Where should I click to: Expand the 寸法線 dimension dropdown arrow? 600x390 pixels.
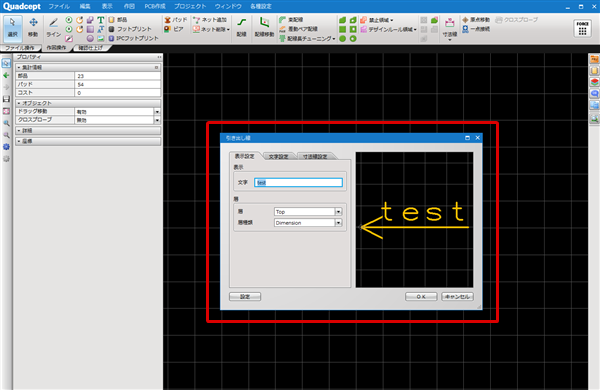click(450, 39)
